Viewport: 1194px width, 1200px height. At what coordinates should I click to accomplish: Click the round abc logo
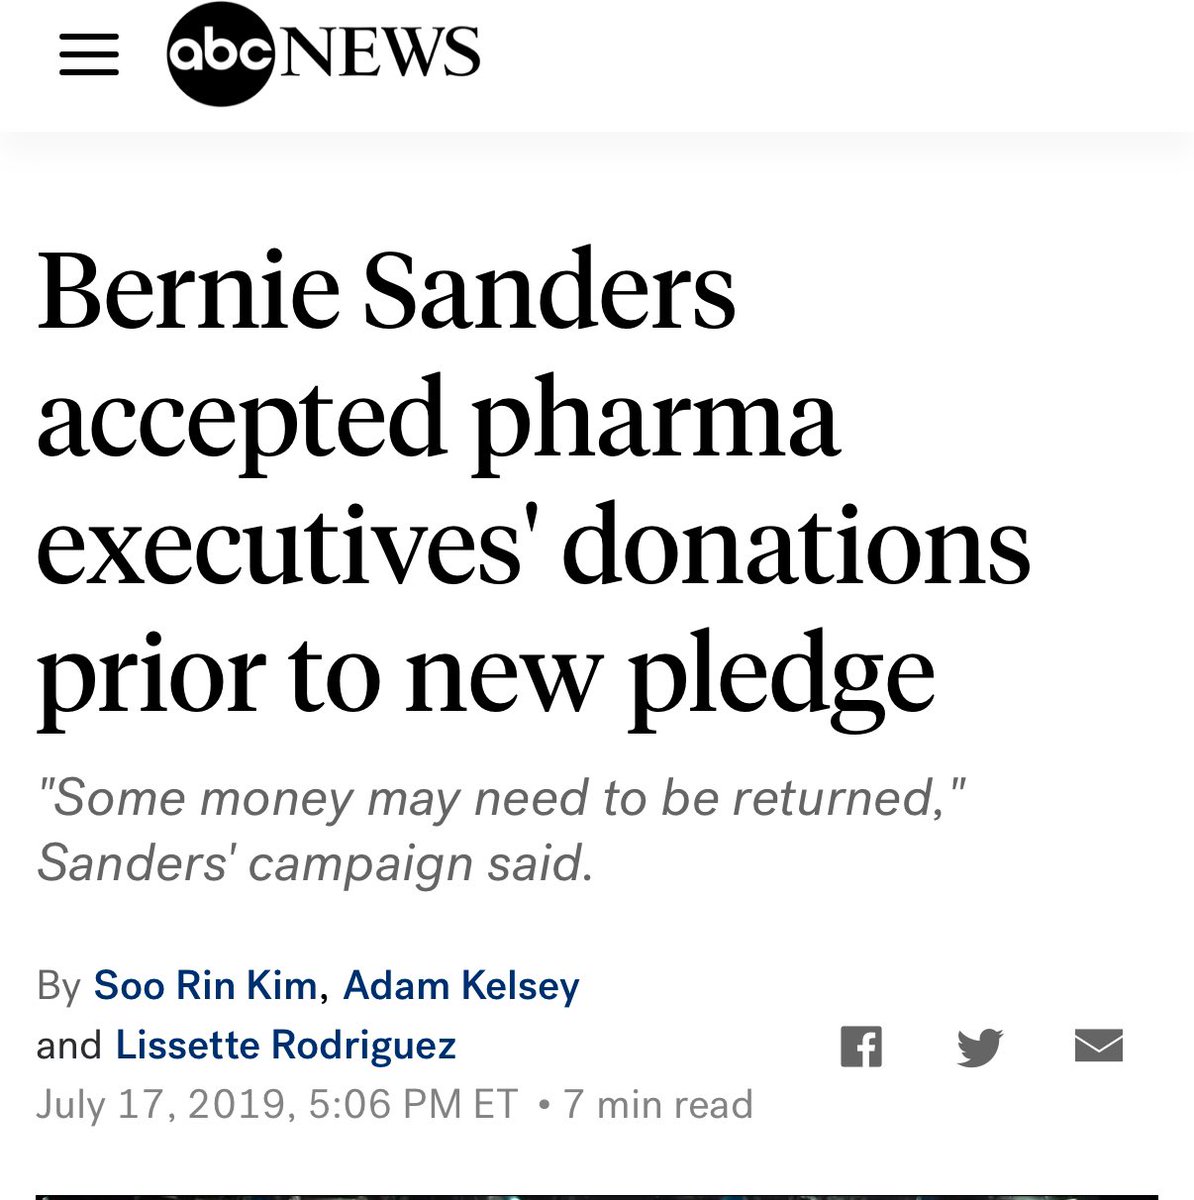220,55
